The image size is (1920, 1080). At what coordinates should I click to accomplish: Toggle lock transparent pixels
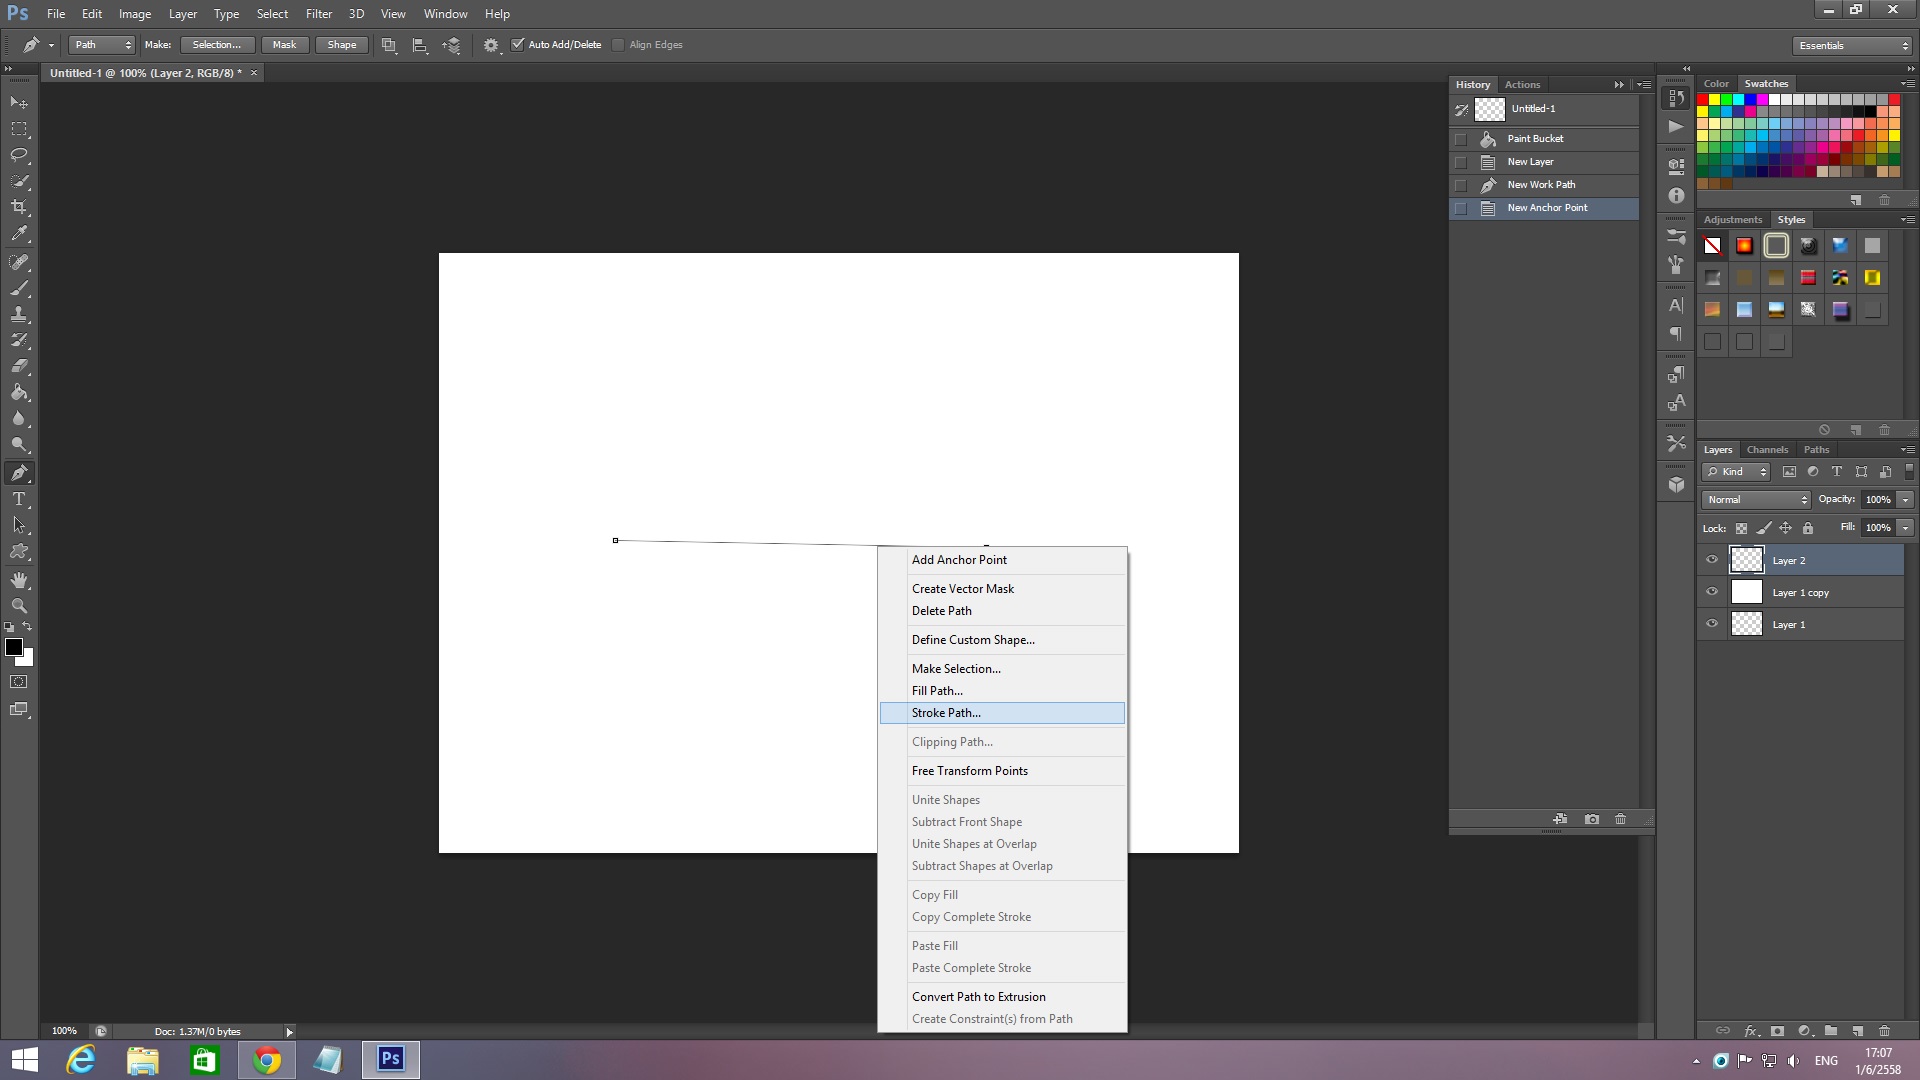point(1742,528)
